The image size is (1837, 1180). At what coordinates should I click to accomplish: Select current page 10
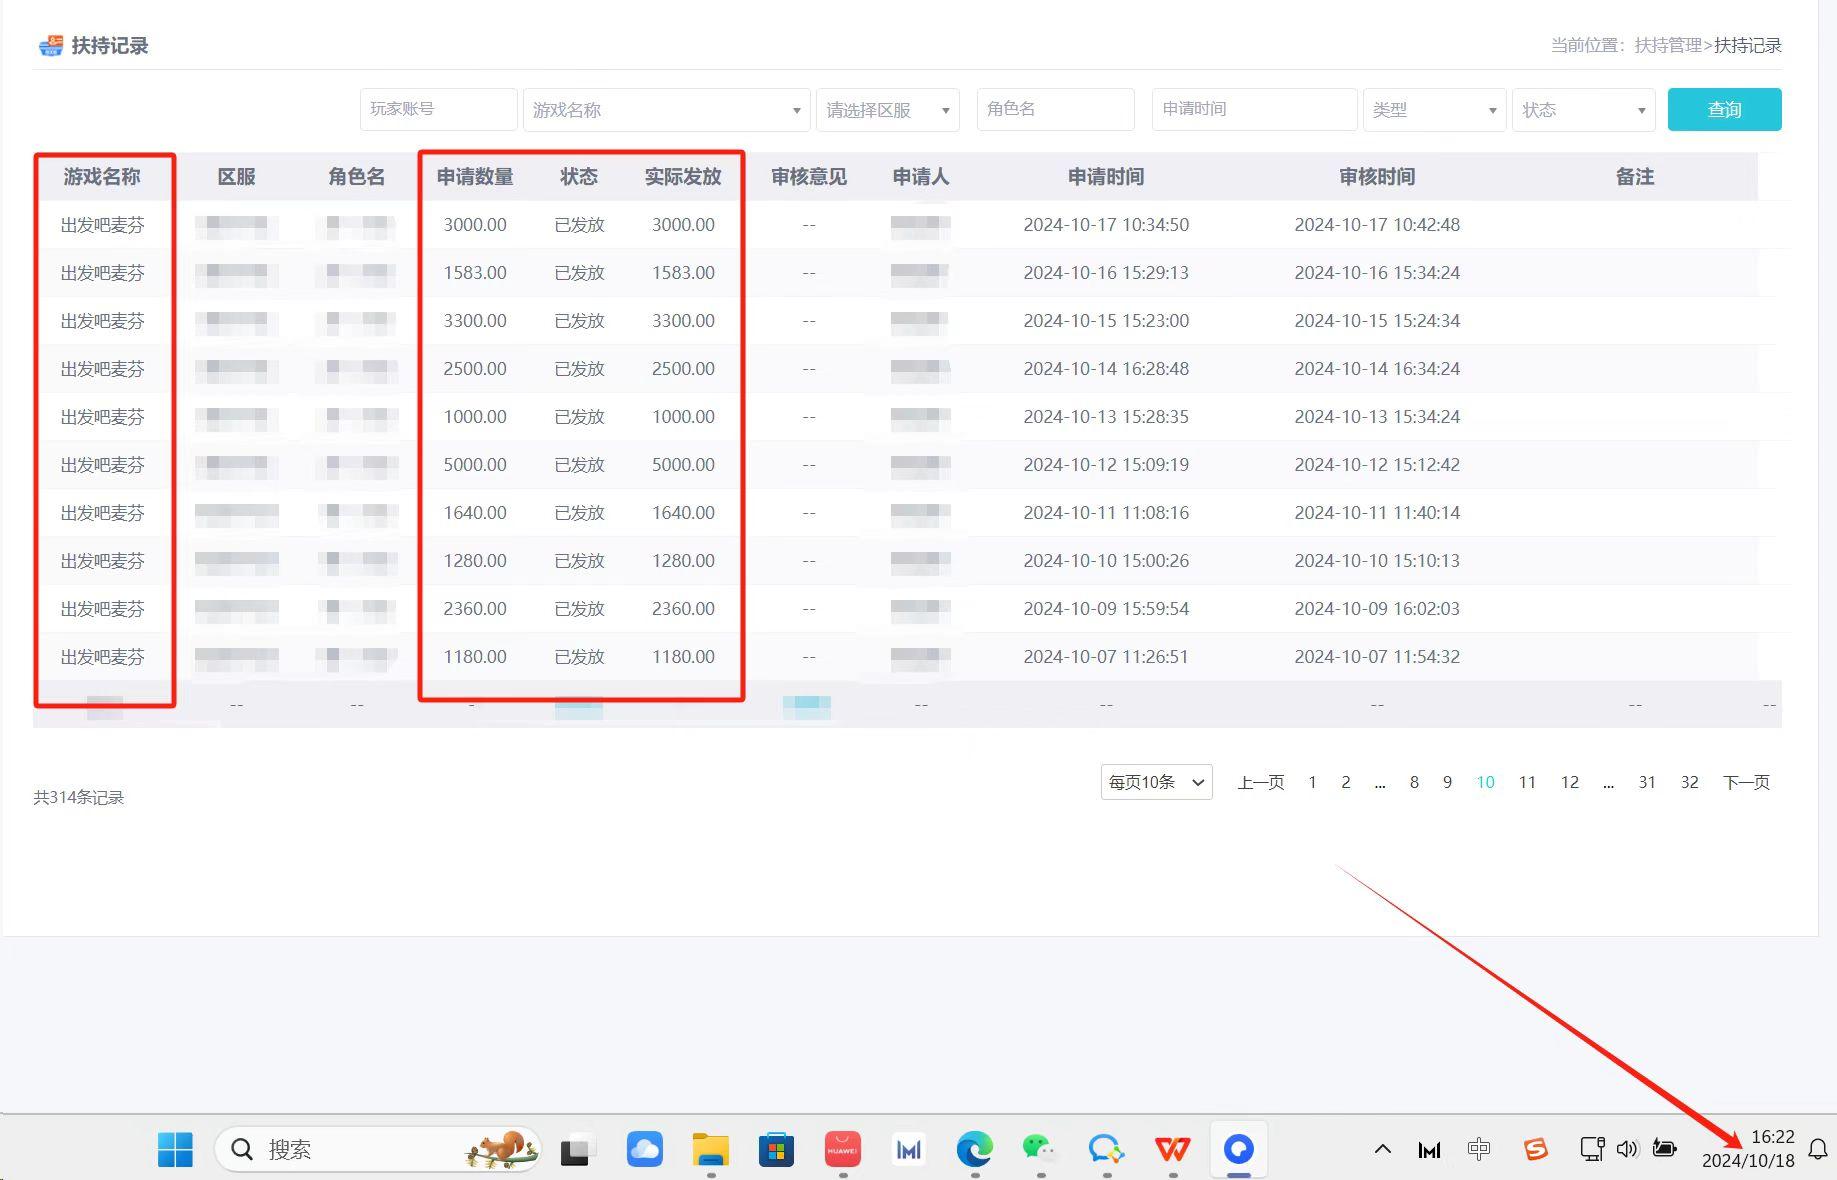click(x=1485, y=782)
